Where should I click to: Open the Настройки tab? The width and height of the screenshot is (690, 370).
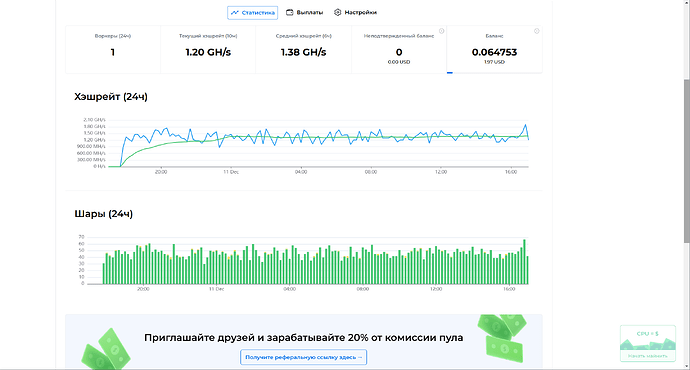tap(355, 12)
